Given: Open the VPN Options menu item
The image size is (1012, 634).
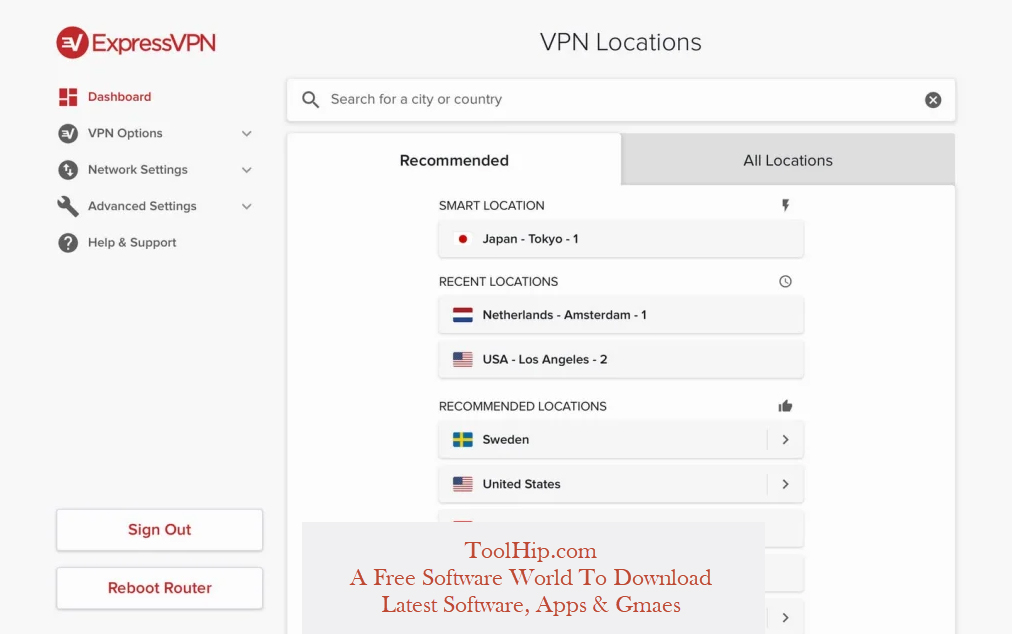Looking at the screenshot, I should pos(125,134).
